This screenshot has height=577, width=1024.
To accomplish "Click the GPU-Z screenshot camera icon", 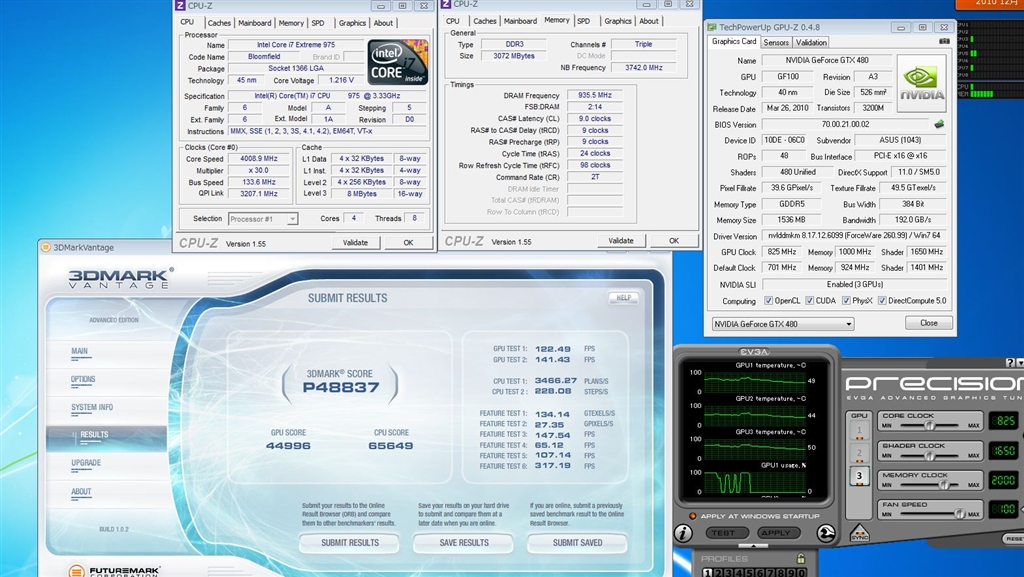I will [944, 41].
